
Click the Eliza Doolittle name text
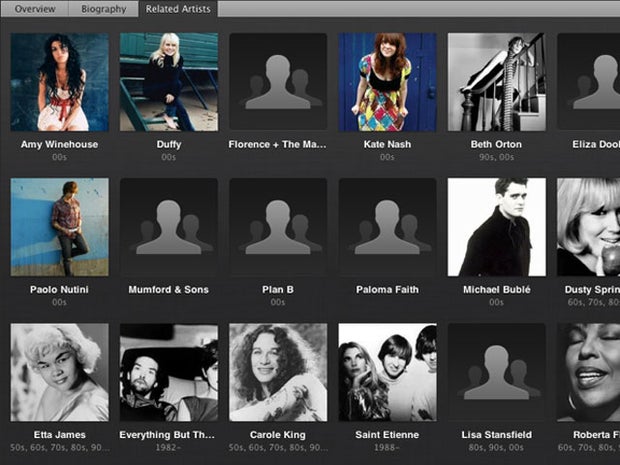click(x=596, y=144)
